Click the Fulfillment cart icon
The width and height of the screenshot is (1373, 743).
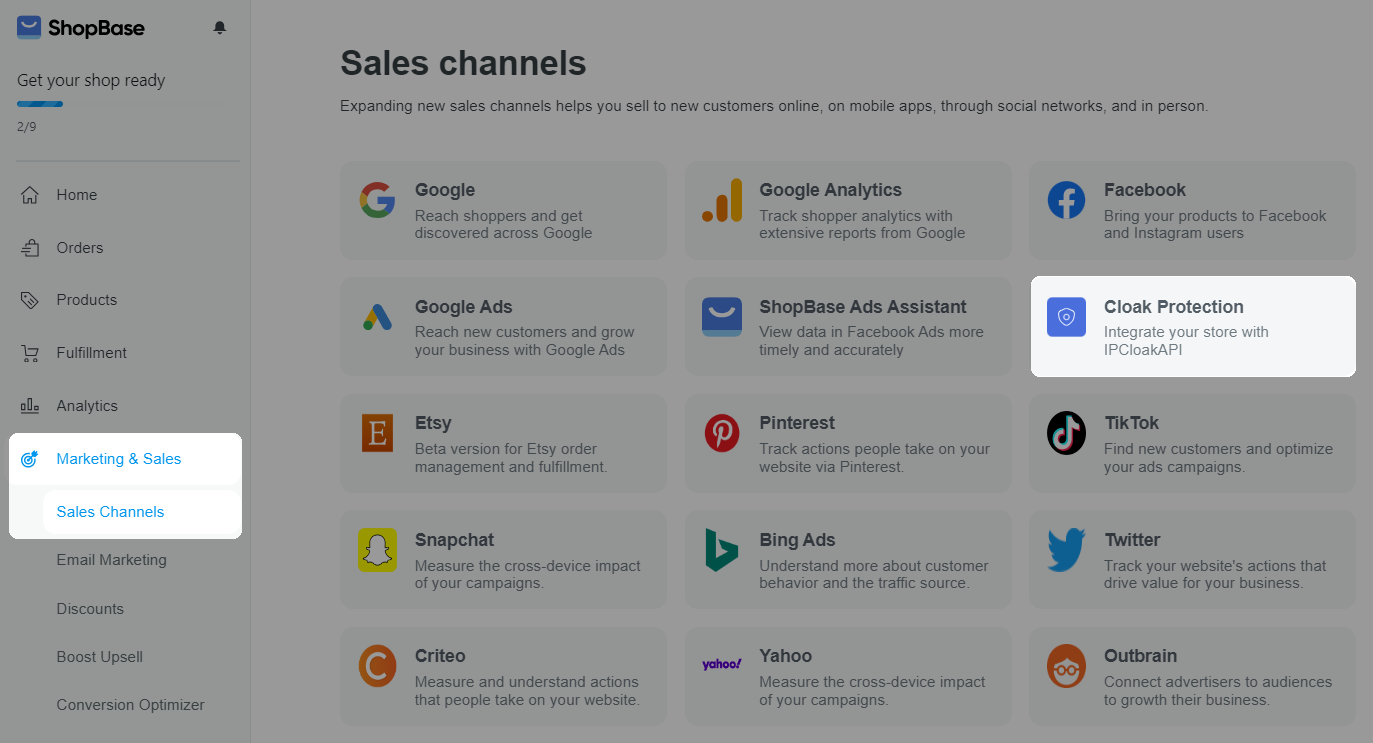pyautogui.click(x=30, y=353)
